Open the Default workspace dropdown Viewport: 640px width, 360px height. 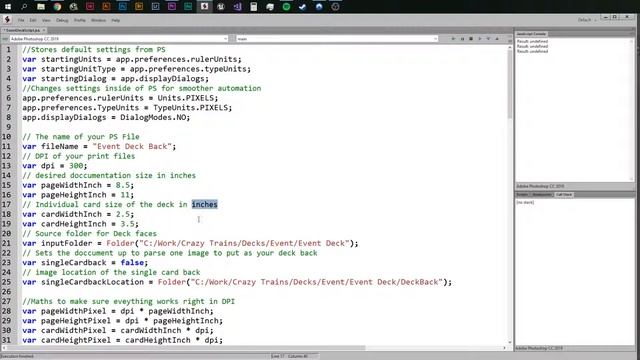pyautogui.click(x=587, y=20)
